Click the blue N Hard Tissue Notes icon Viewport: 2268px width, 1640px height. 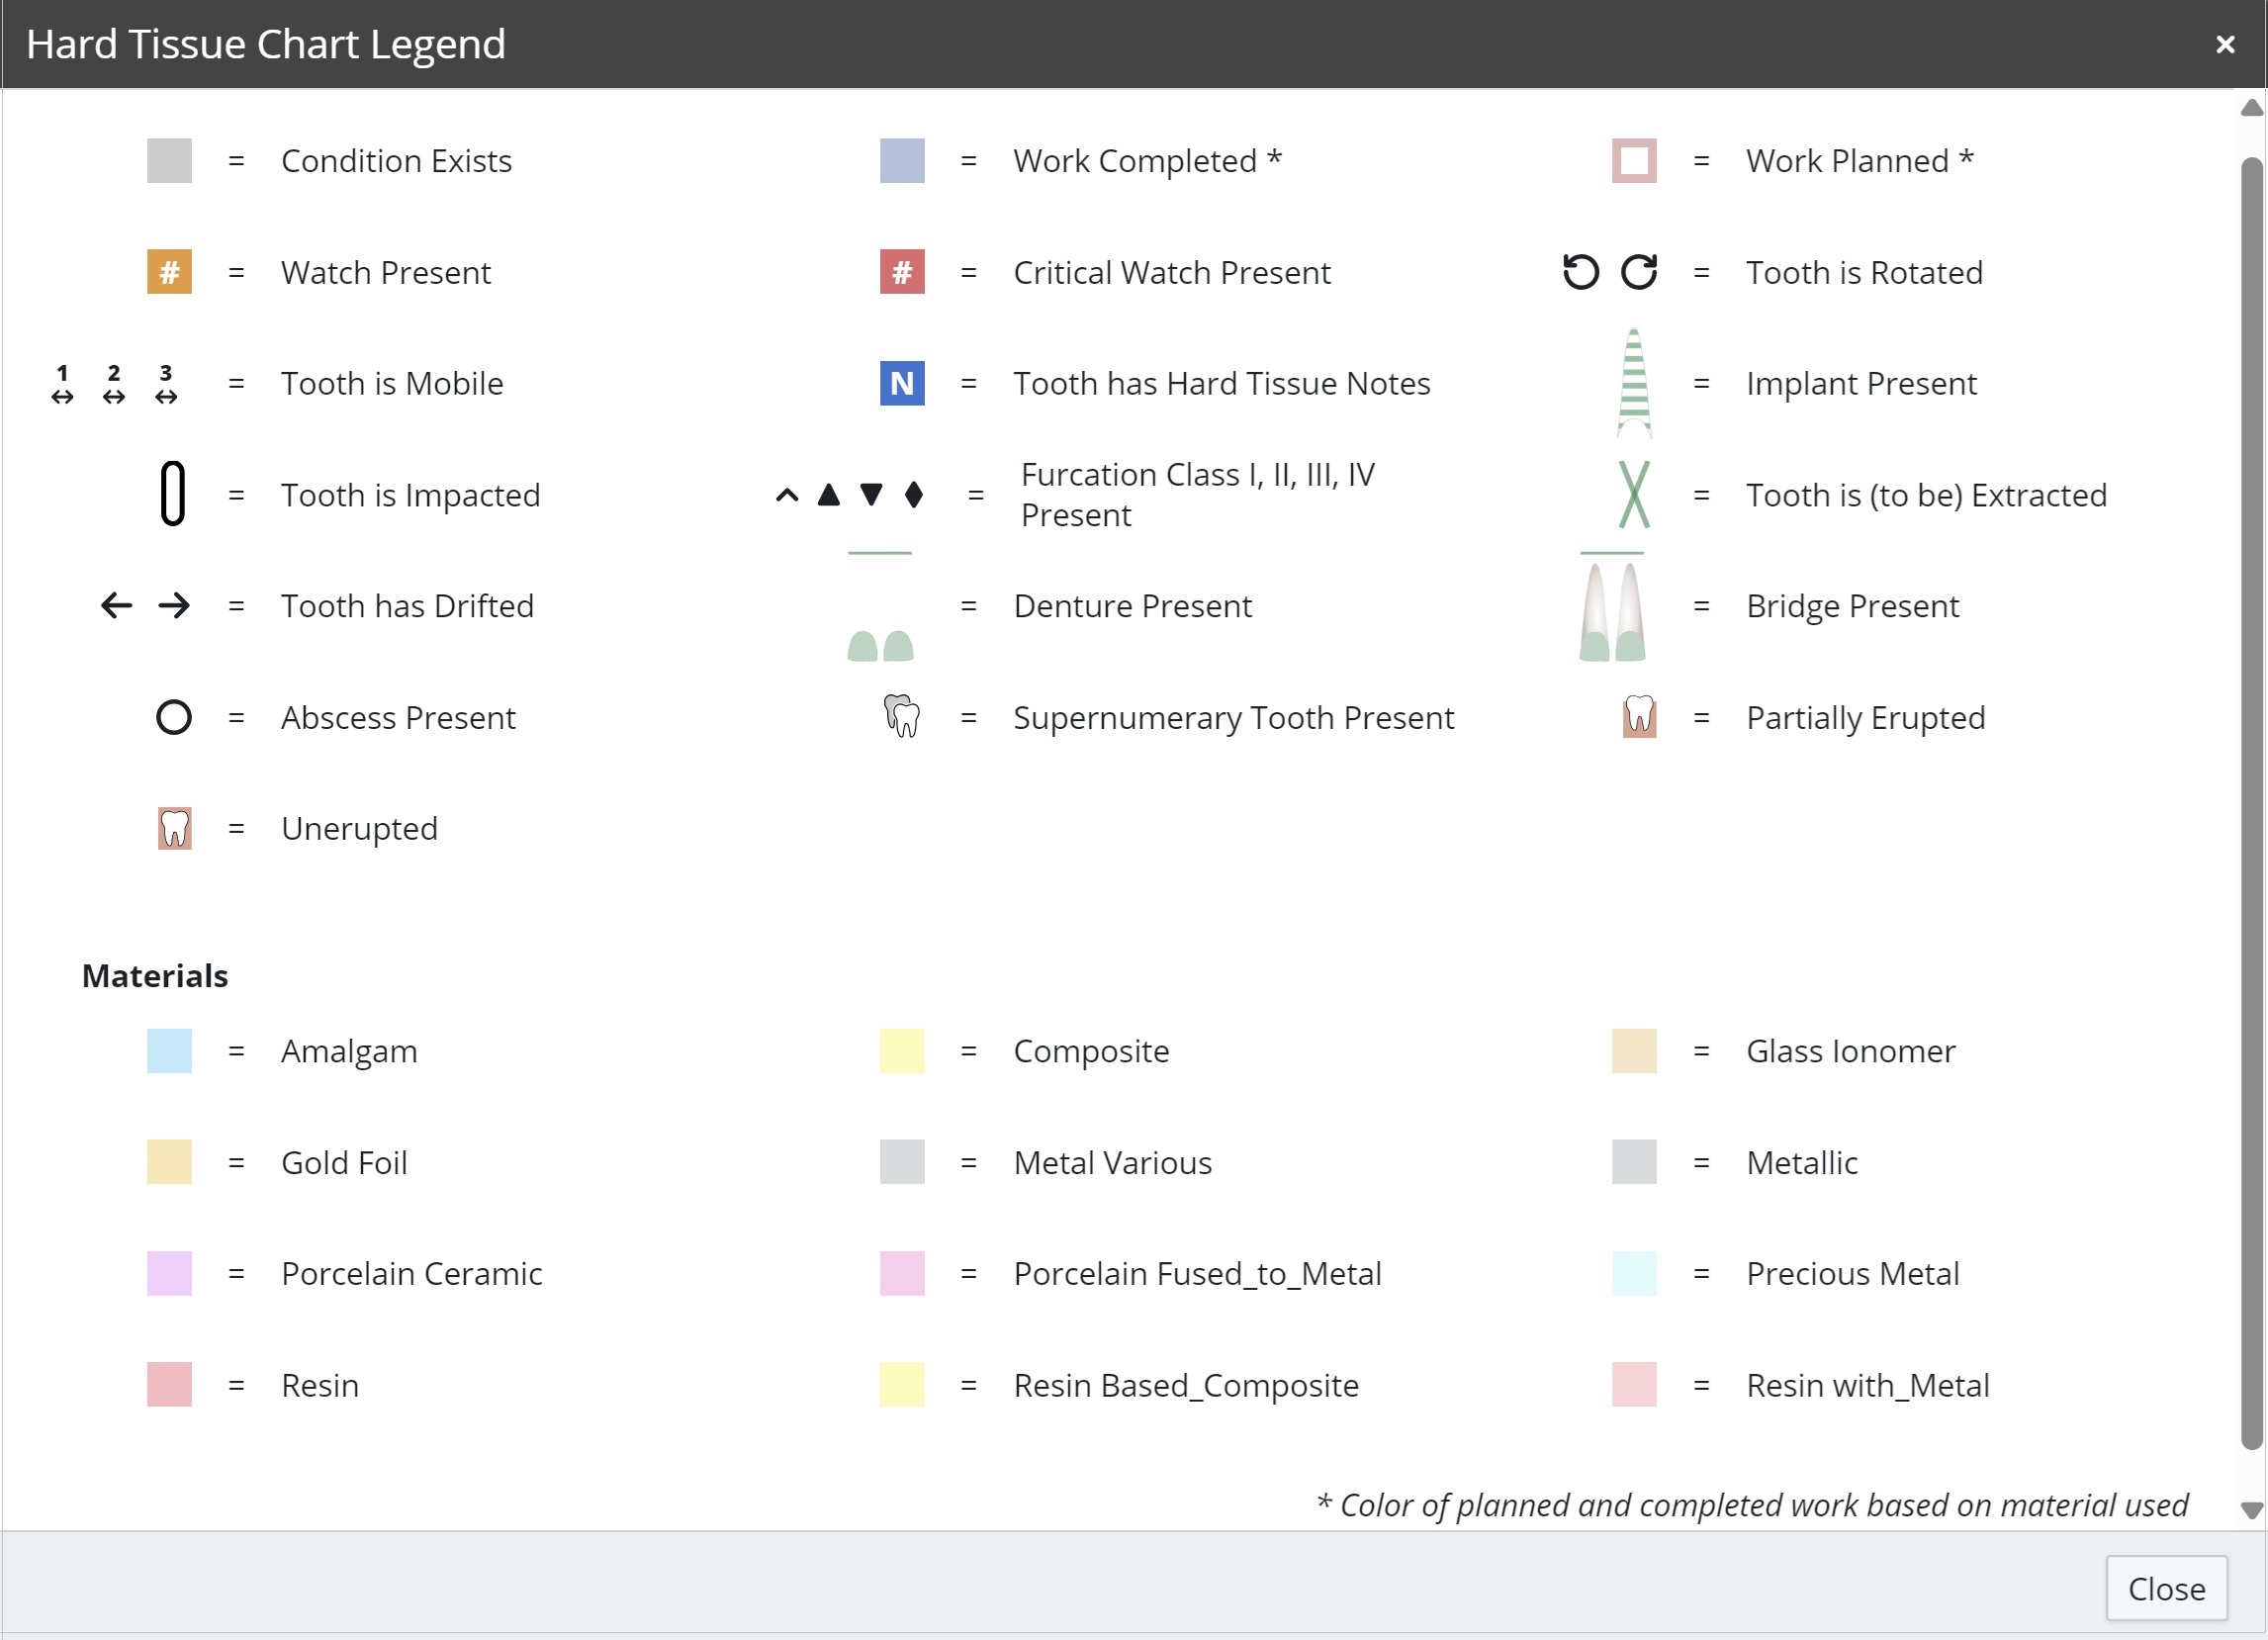(x=902, y=383)
